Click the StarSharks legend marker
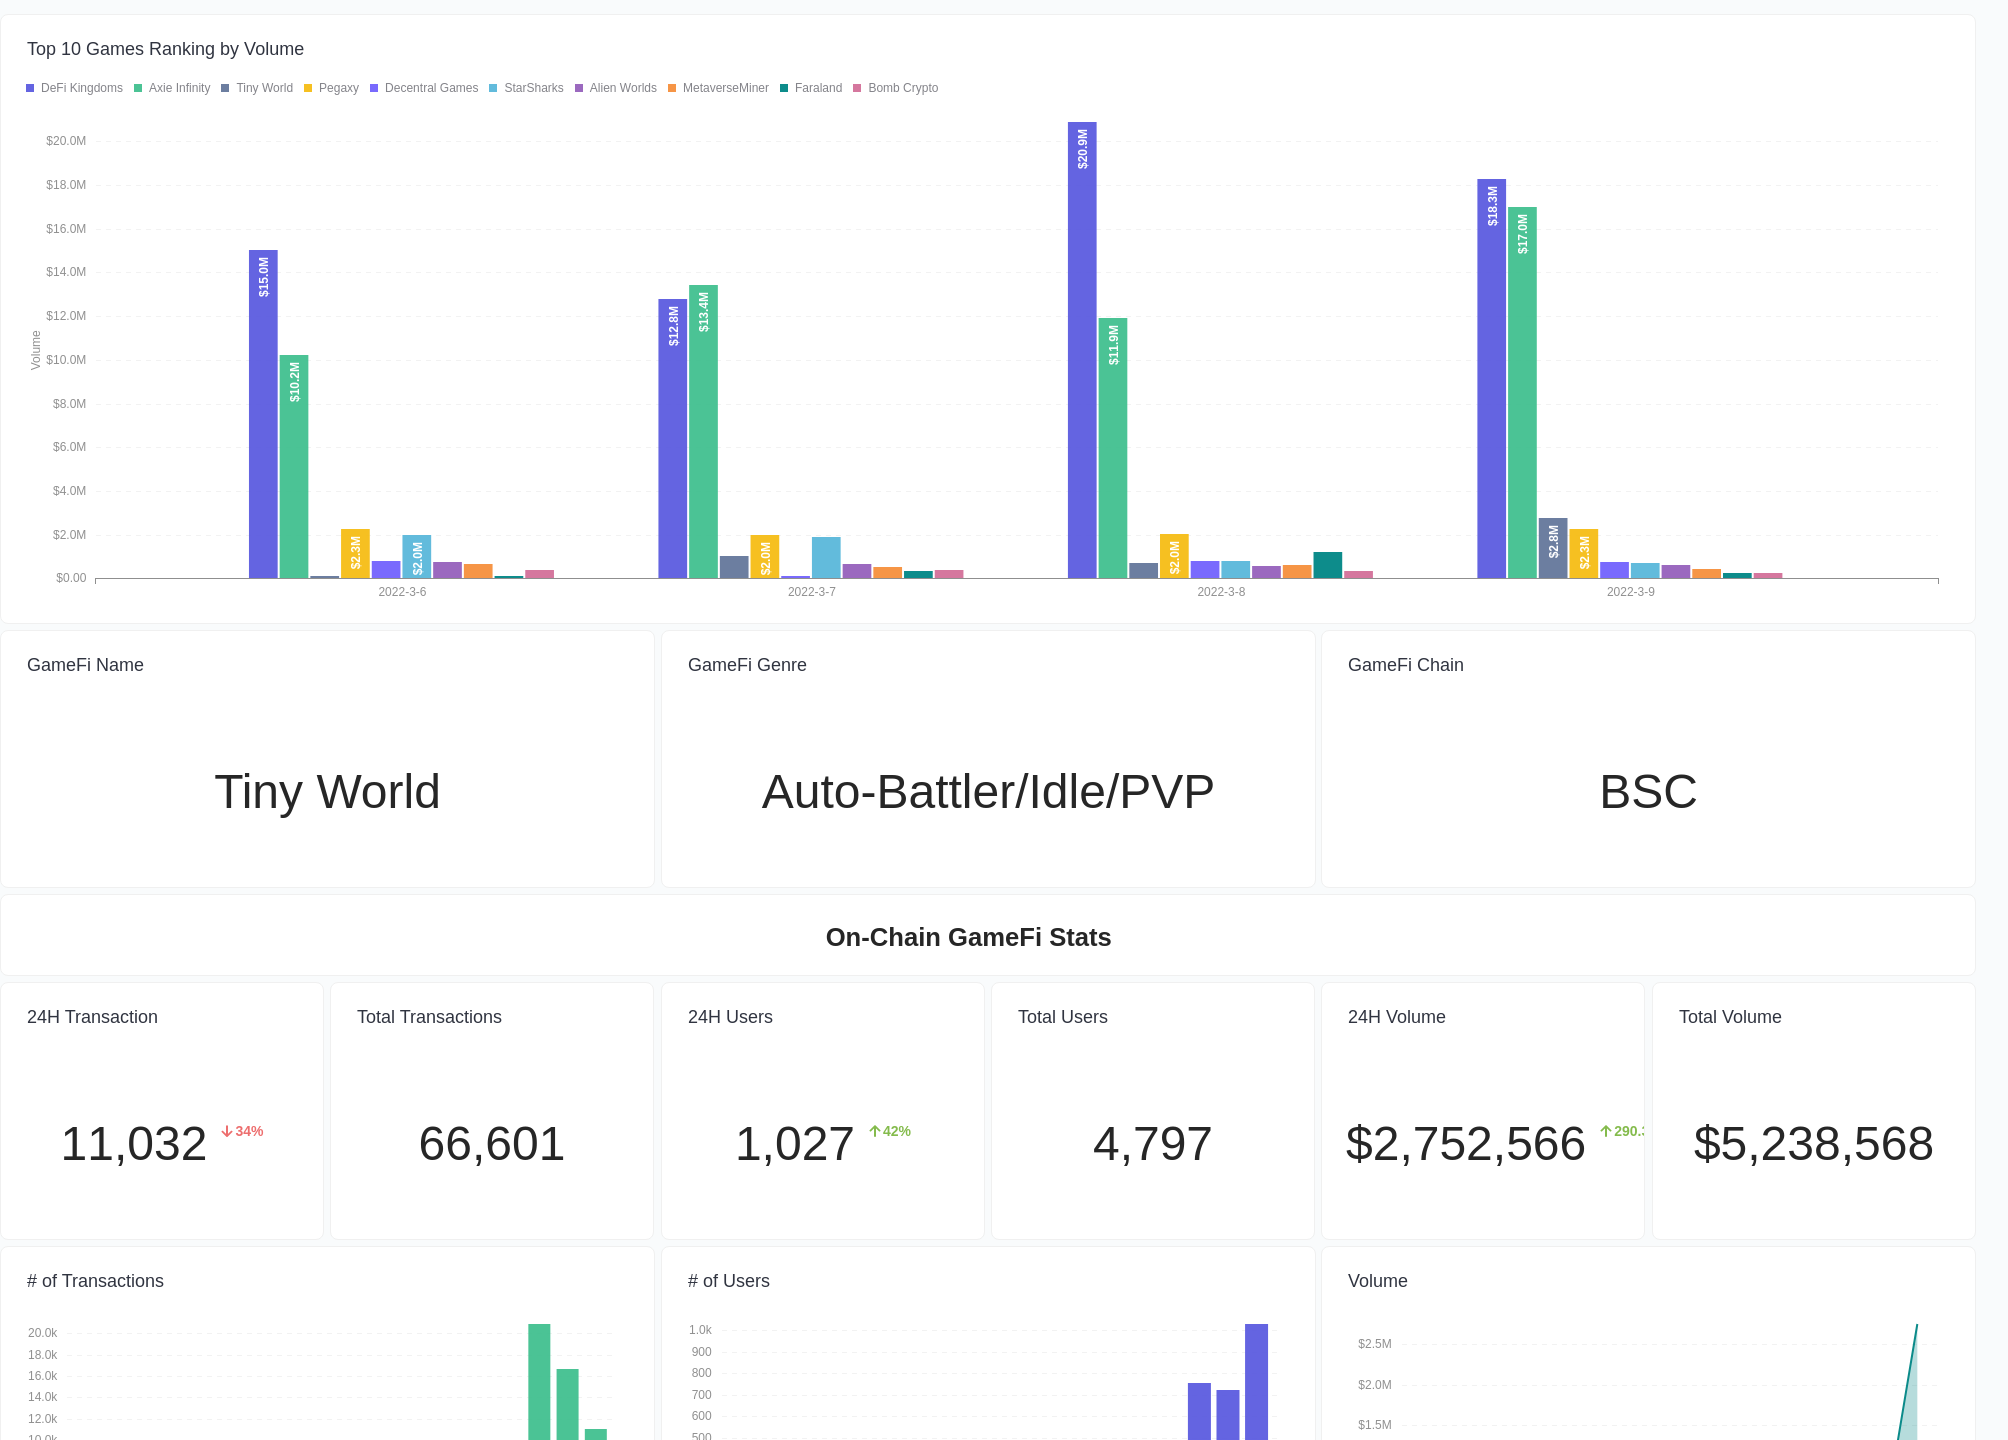This screenshot has width=2008, height=1440. click(493, 88)
